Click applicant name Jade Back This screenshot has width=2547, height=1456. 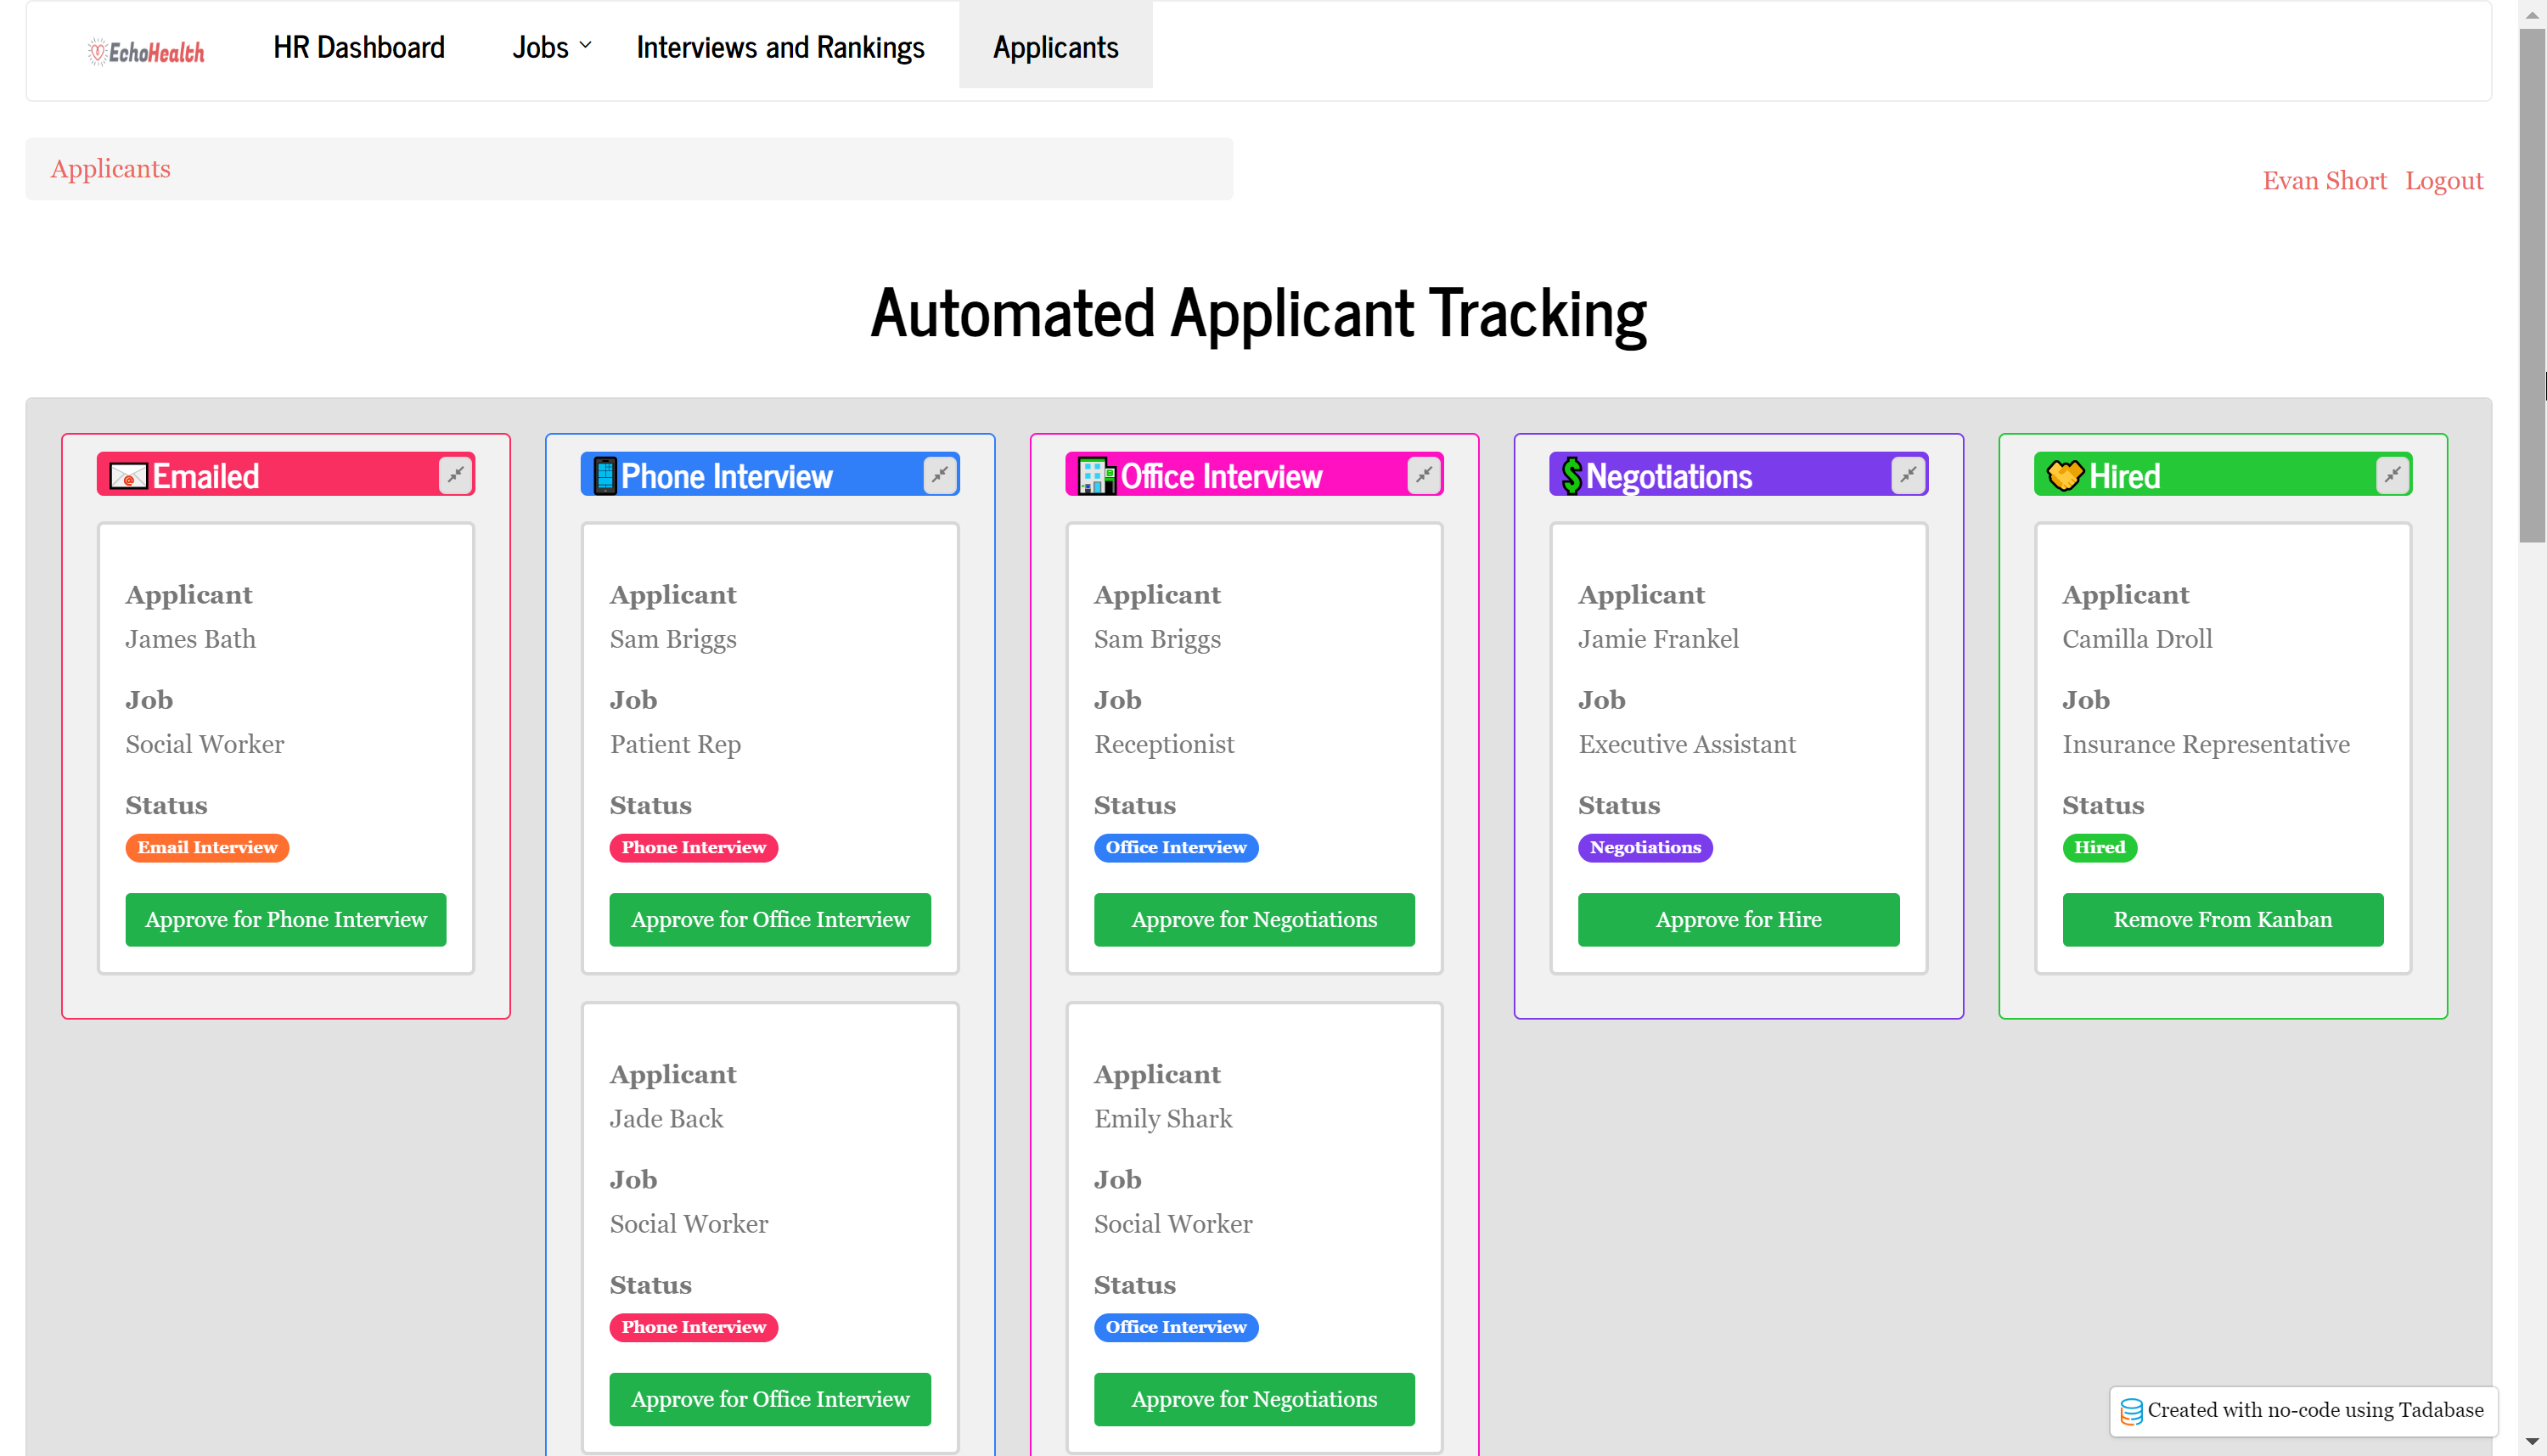coord(666,1119)
